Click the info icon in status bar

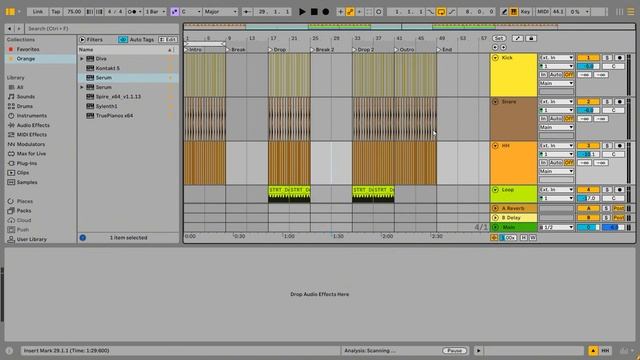9,351
